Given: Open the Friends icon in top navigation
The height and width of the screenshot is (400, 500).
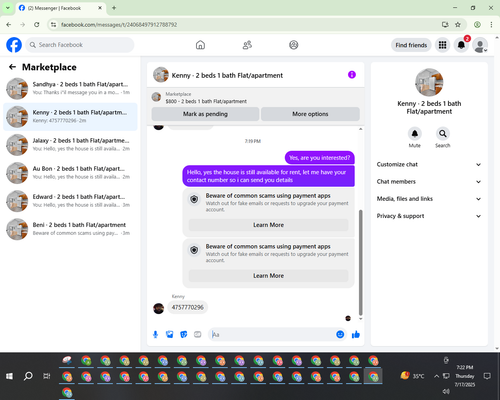Looking at the screenshot, I should pos(247,45).
